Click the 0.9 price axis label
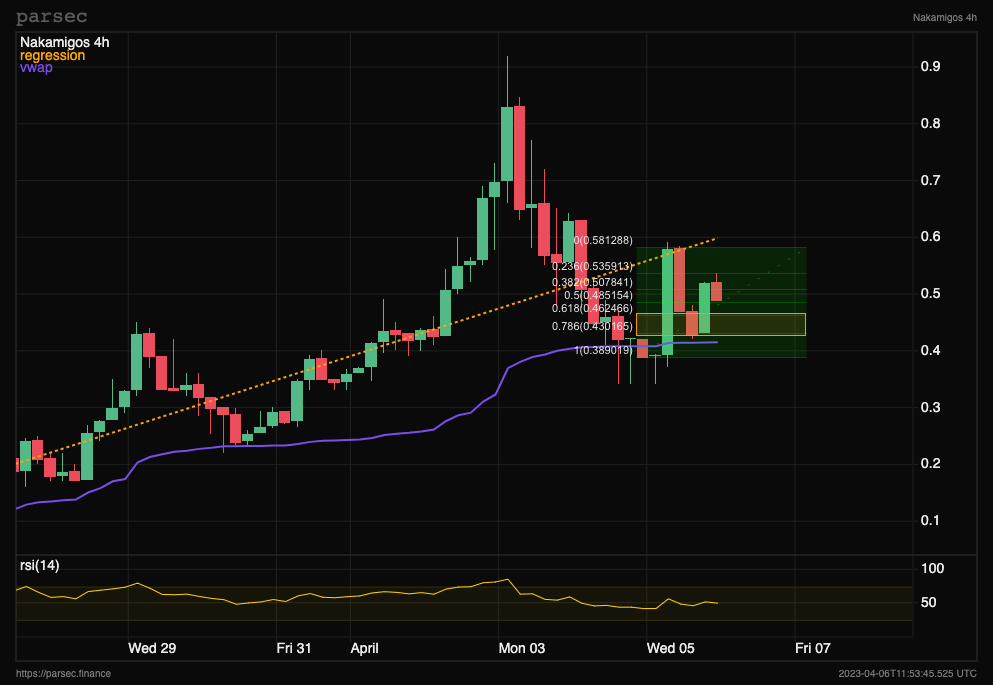Screen dimensions: 993x685 pos(930,66)
